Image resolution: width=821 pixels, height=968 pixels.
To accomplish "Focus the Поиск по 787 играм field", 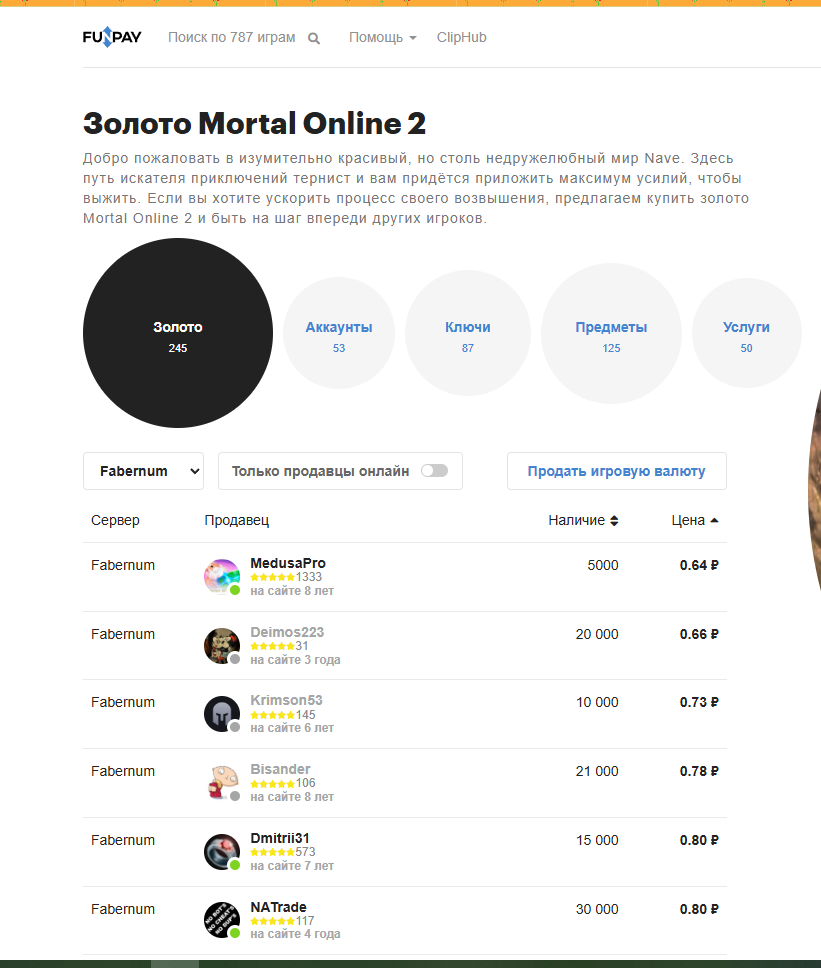I will (x=231, y=37).
